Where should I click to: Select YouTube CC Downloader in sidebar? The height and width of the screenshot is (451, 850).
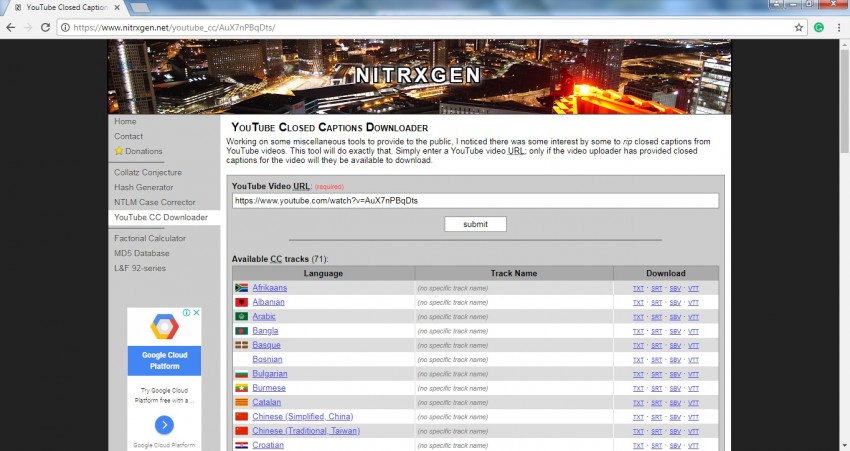click(x=161, y=217)
